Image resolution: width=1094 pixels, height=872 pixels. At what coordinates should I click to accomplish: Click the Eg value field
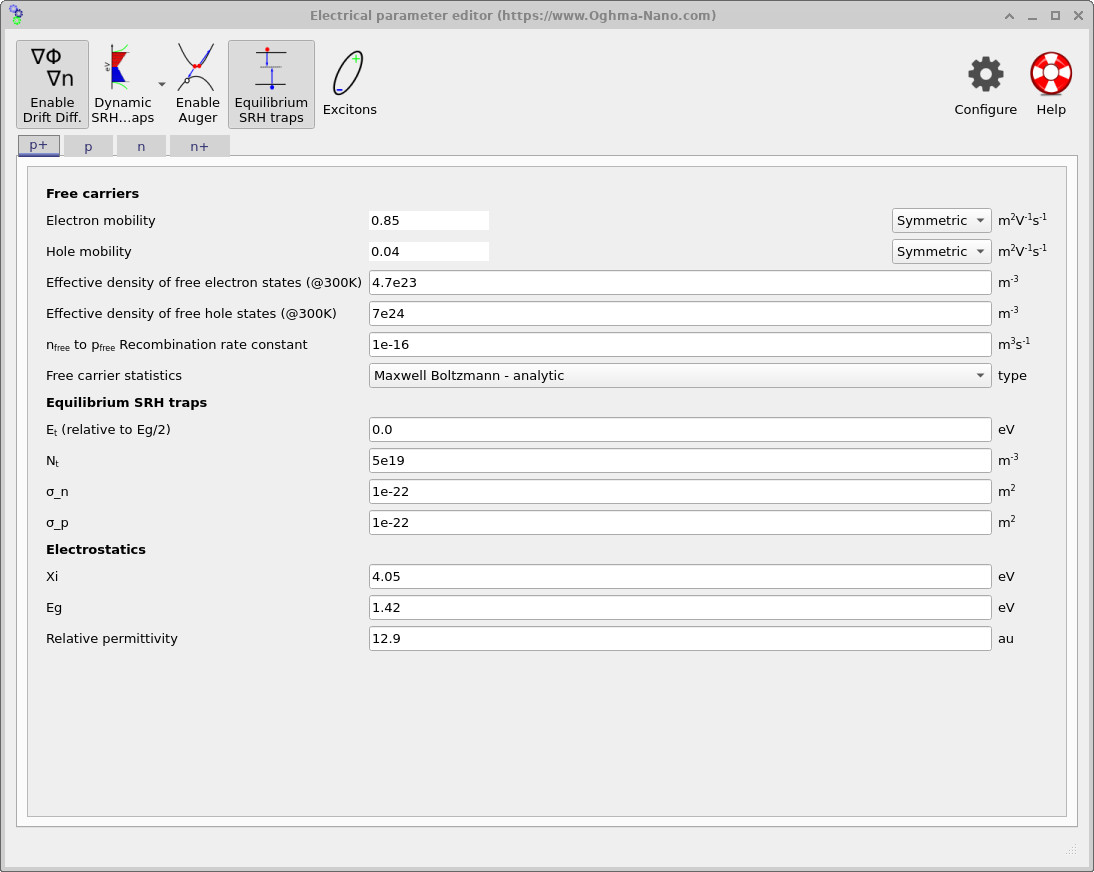tap(678, 607)
